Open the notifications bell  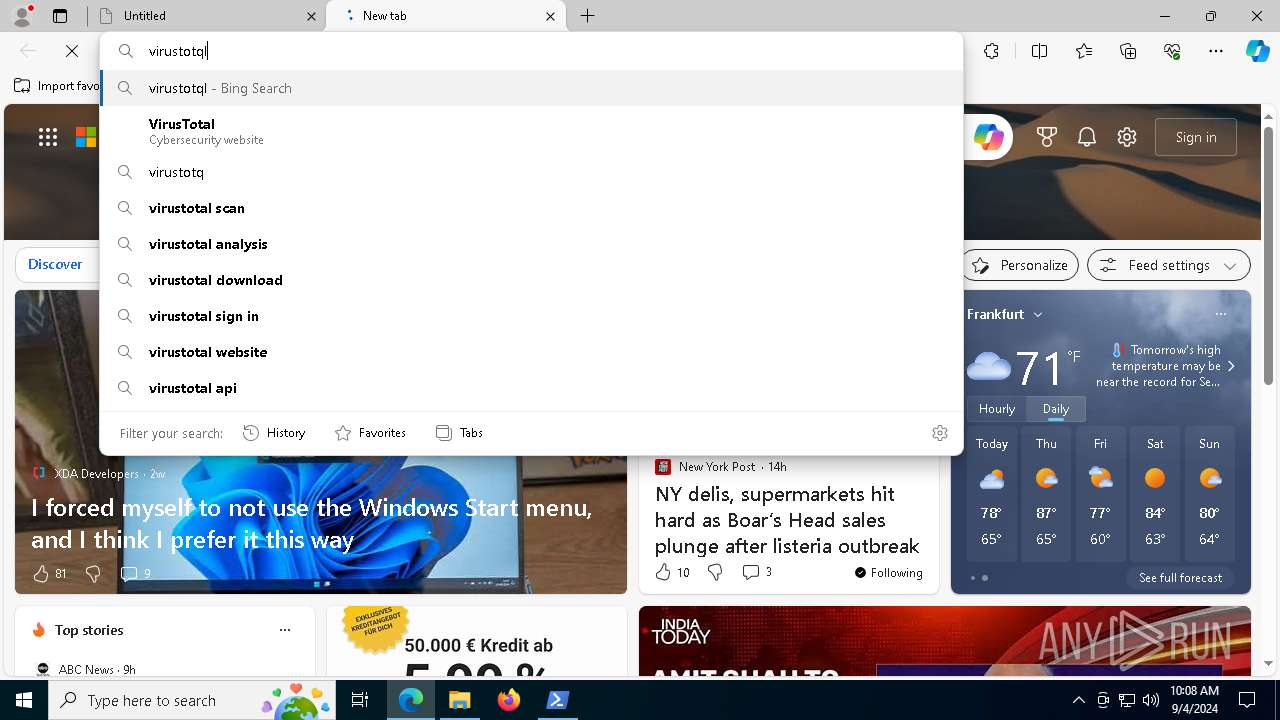1087,137
